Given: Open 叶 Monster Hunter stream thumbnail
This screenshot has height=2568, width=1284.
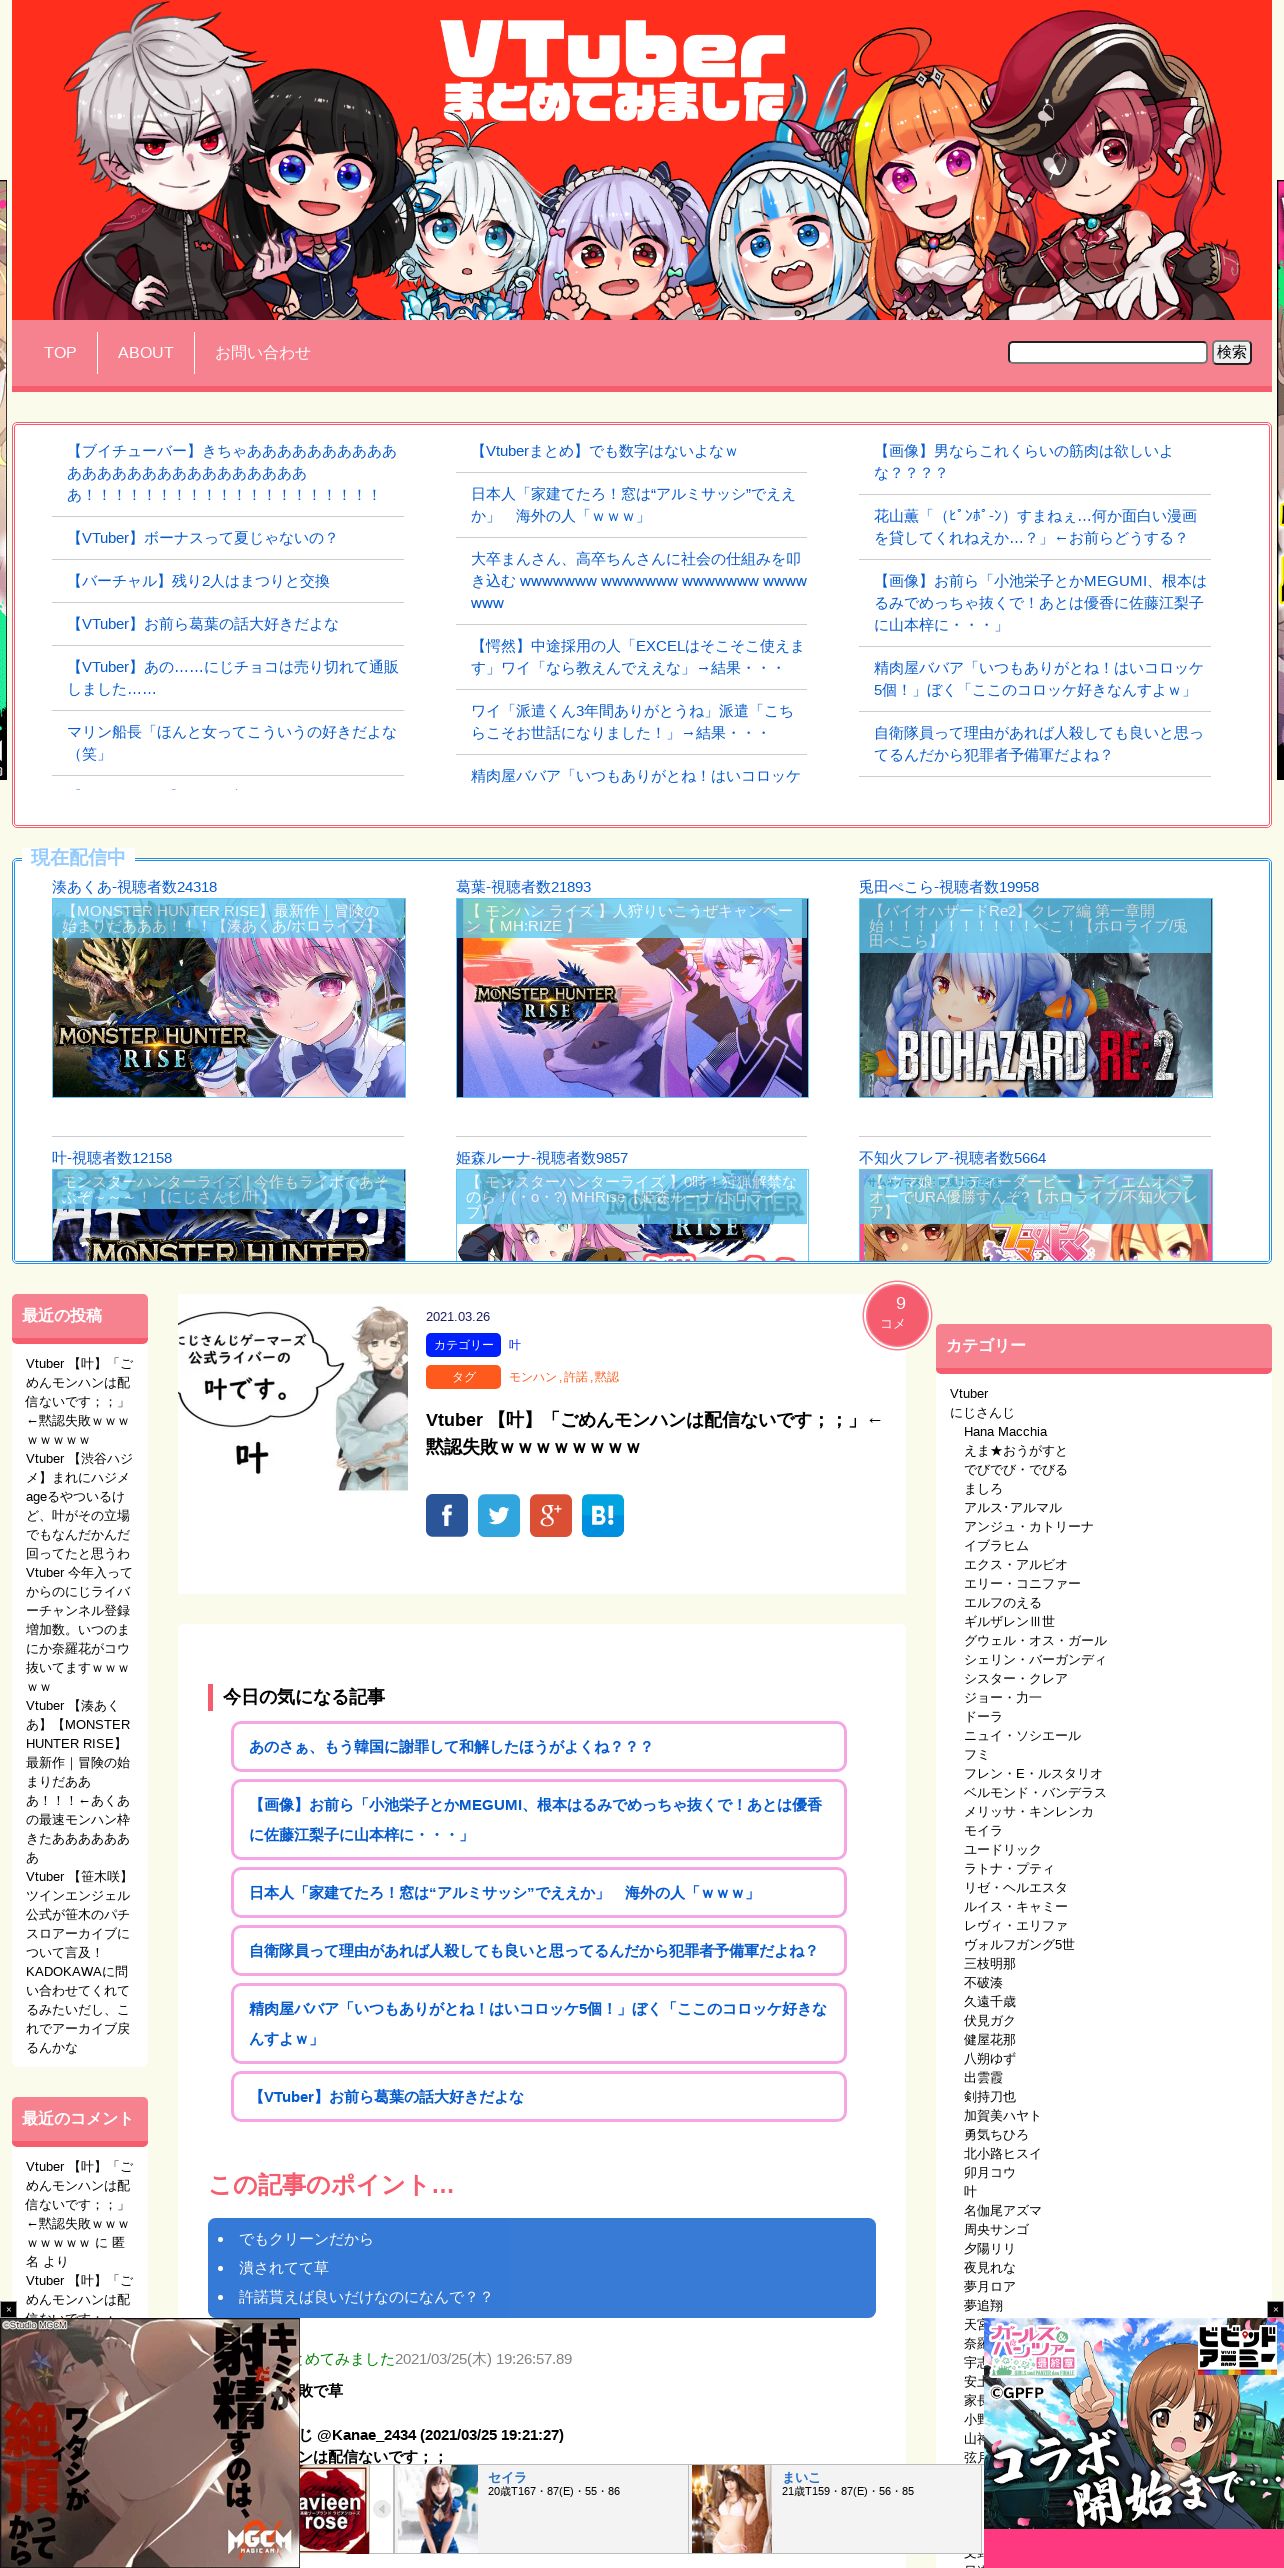Looking at the screenshot, I should (x=229, y=1215).
